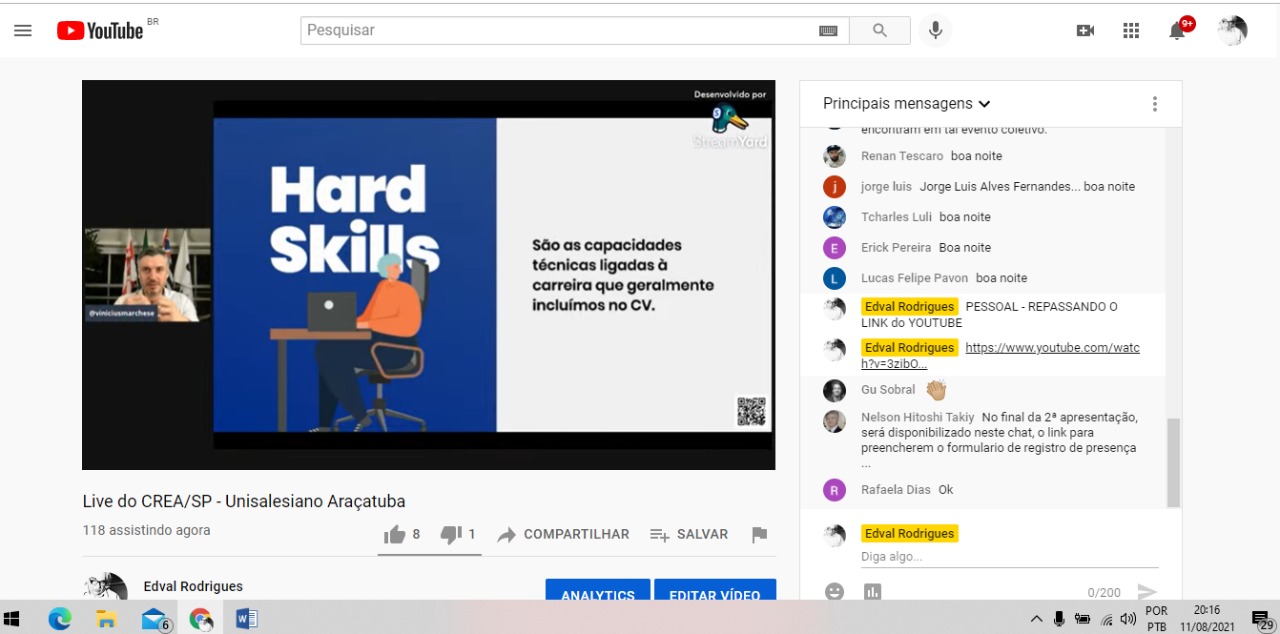1280x634 pixels.
Task: Click the chat scrollbar thumb
Action: (1174, 462)
